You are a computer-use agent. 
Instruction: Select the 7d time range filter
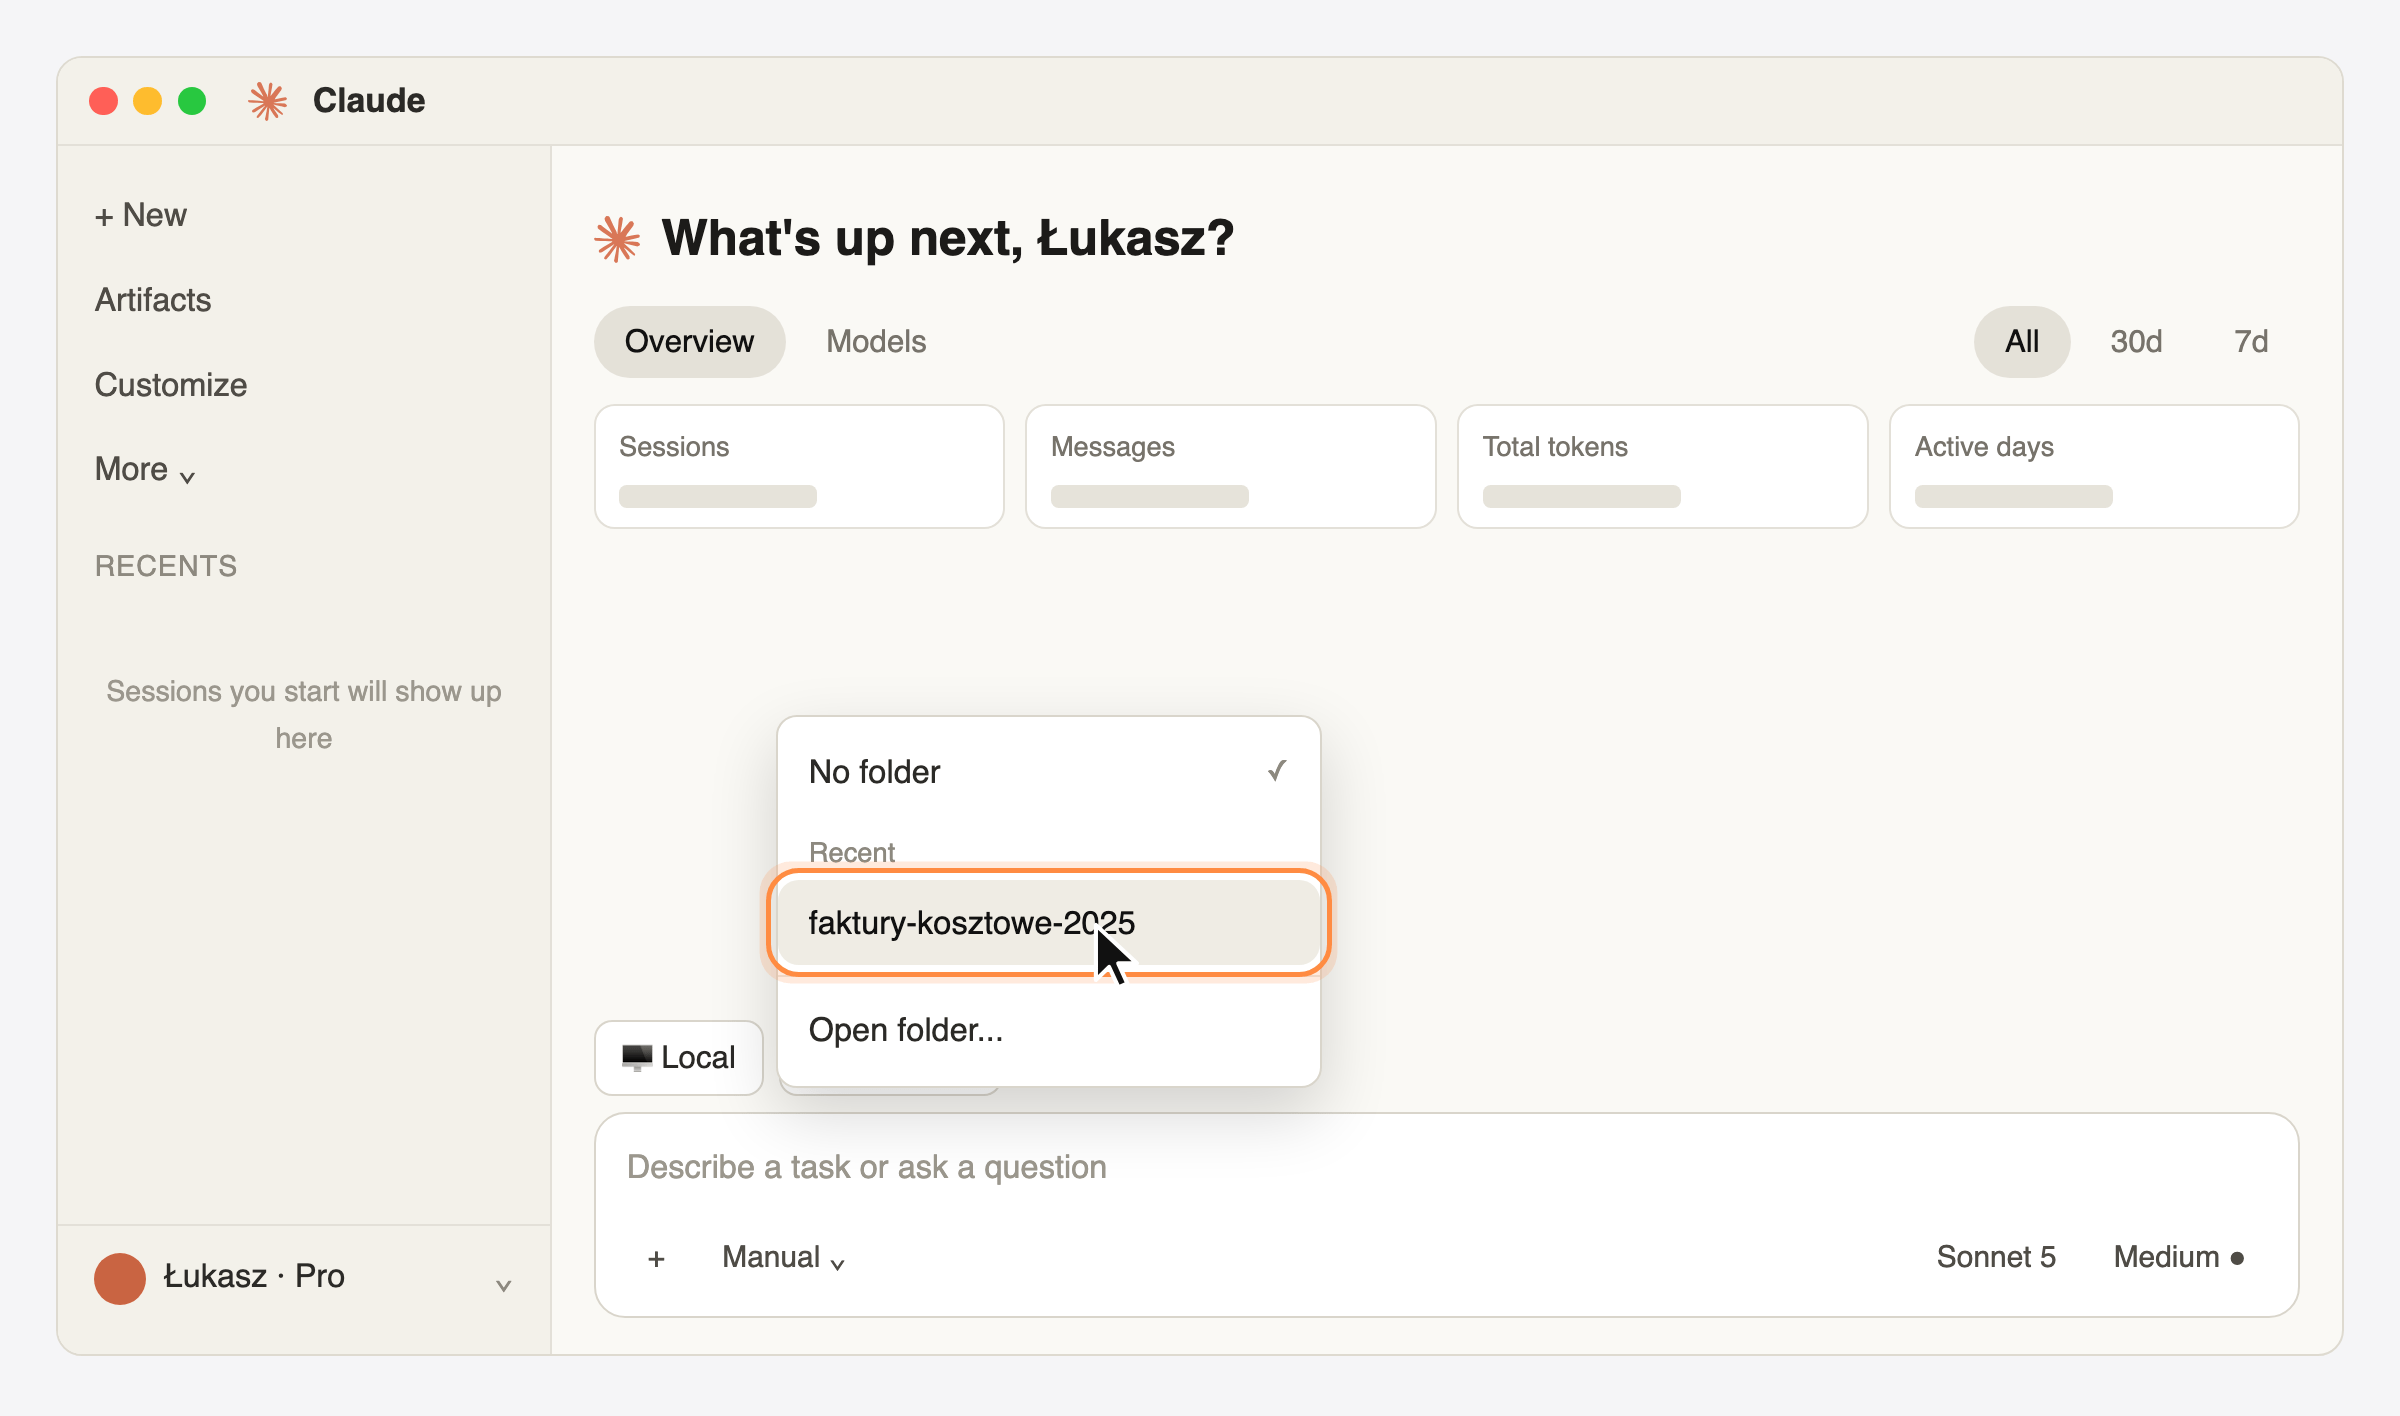click(2251, 342)
